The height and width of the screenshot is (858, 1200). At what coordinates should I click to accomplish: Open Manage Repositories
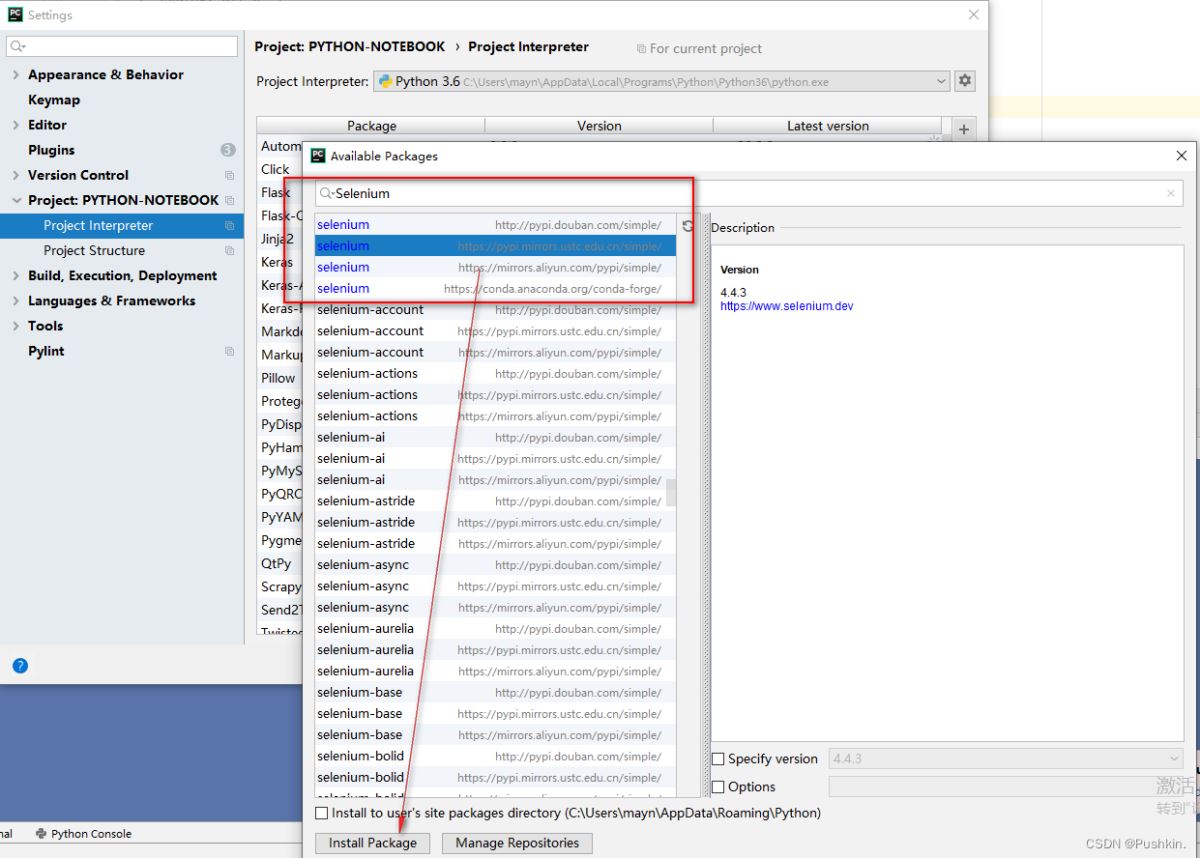[517, 843]
